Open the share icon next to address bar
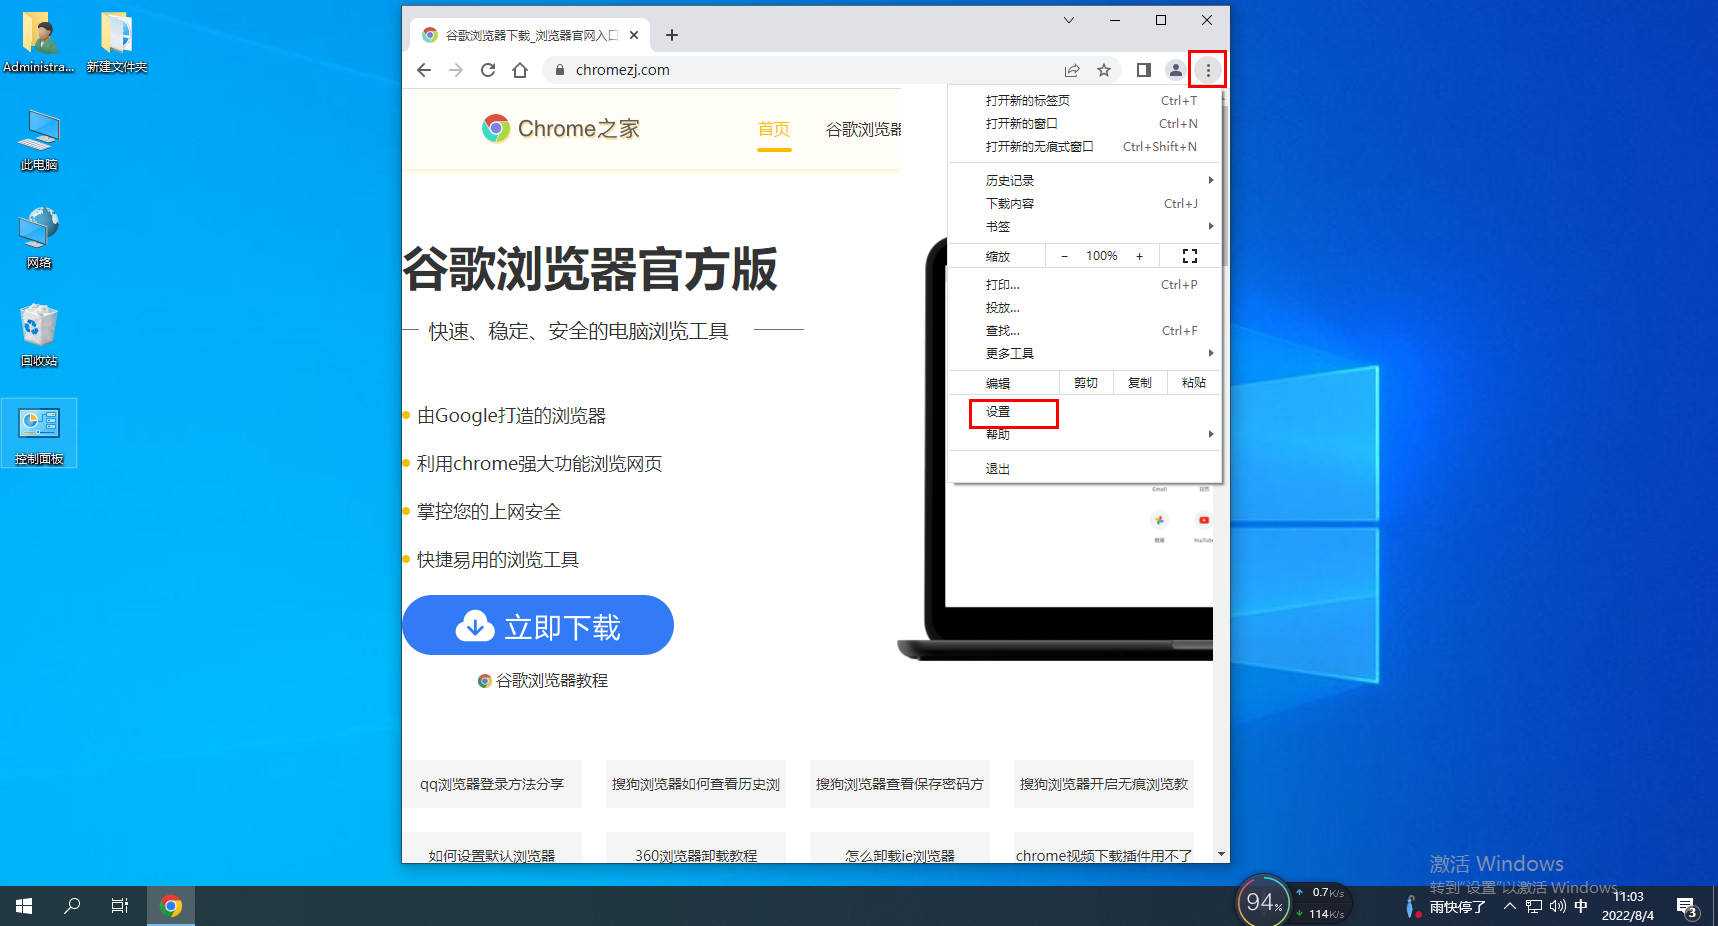This screenshot has height=926, width=1718. click(1072, 70)
